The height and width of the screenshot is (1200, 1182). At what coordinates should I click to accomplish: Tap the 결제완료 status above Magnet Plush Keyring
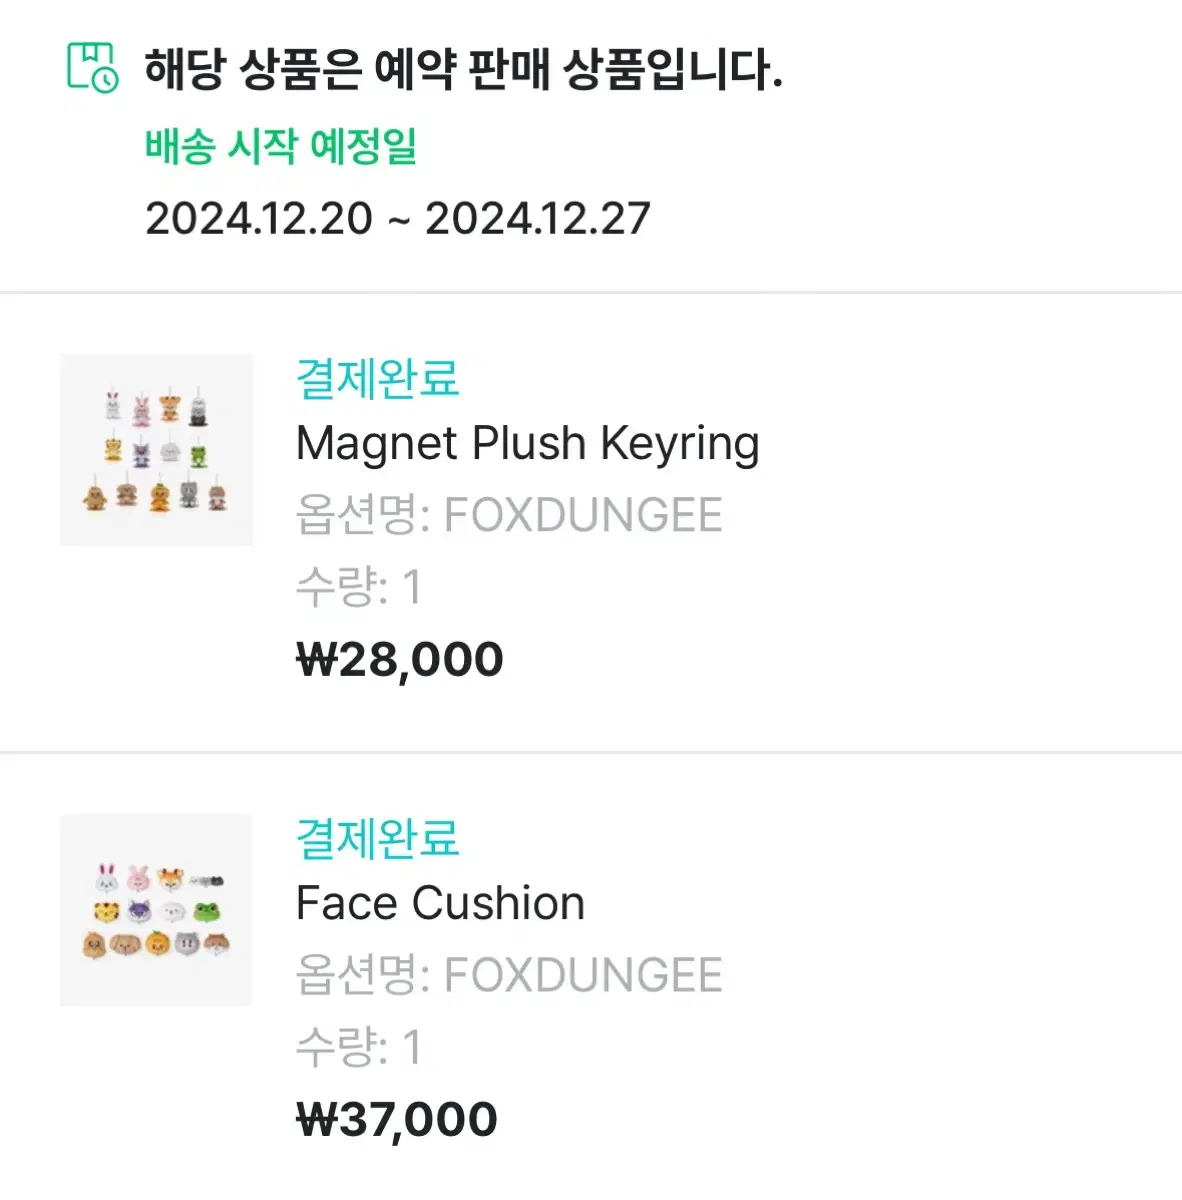[377, 378]
